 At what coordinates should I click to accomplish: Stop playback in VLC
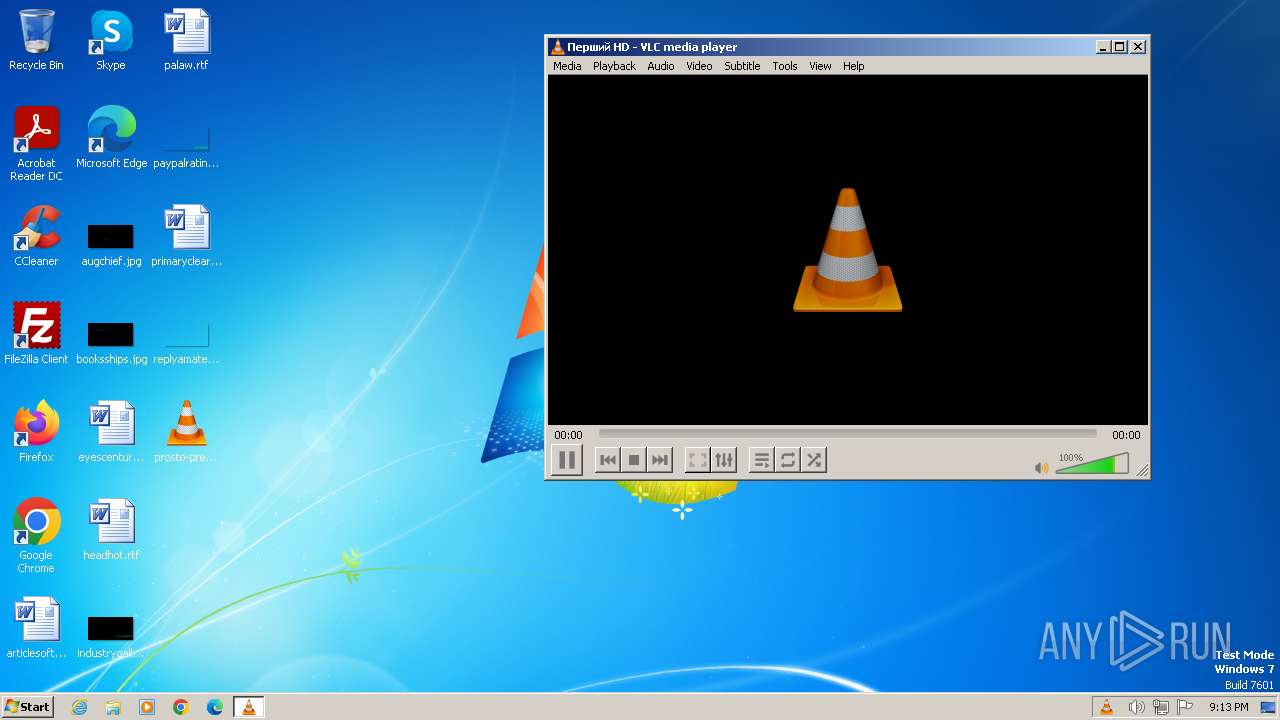[634, 460]
